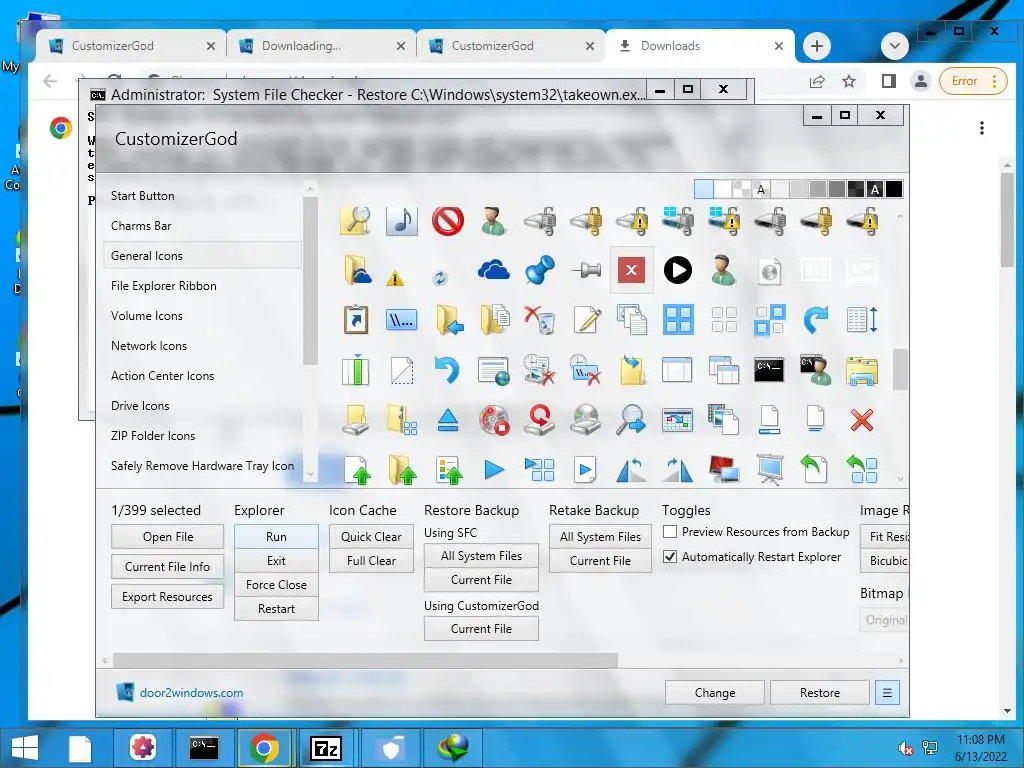
Task: Select the black circle play icon
Action: (677, 270)
